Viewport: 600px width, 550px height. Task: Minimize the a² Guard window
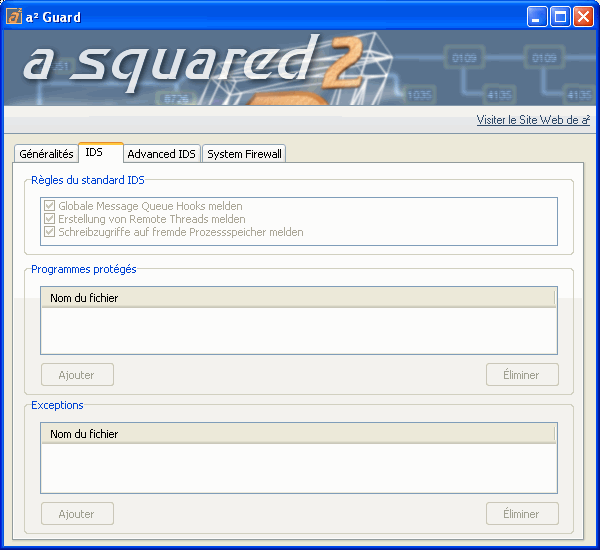(536, 17)
